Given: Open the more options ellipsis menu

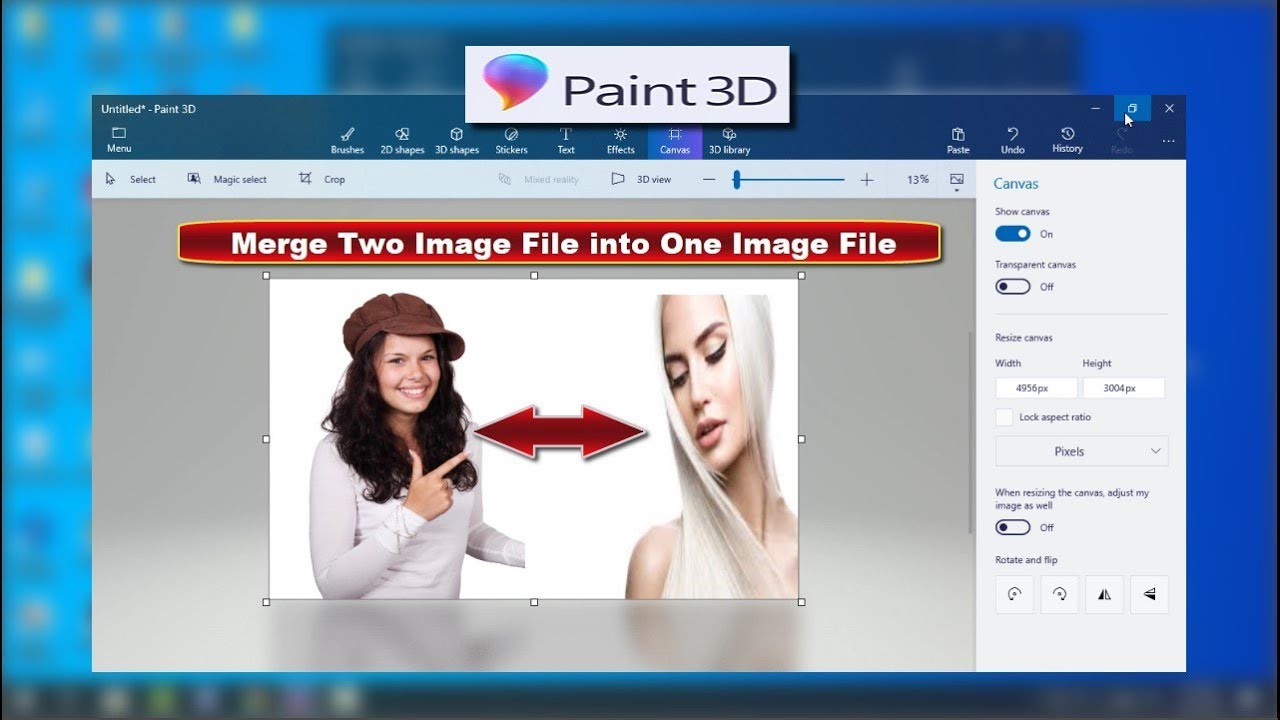Looking at the screenshot, I should point(1168,141).
